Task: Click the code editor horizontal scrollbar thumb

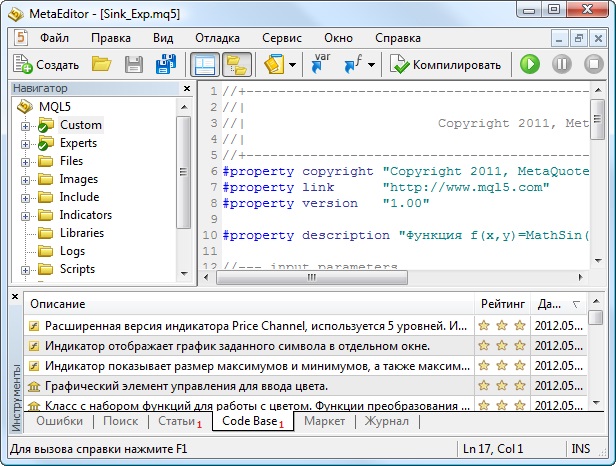Action: tap(312, 277)
